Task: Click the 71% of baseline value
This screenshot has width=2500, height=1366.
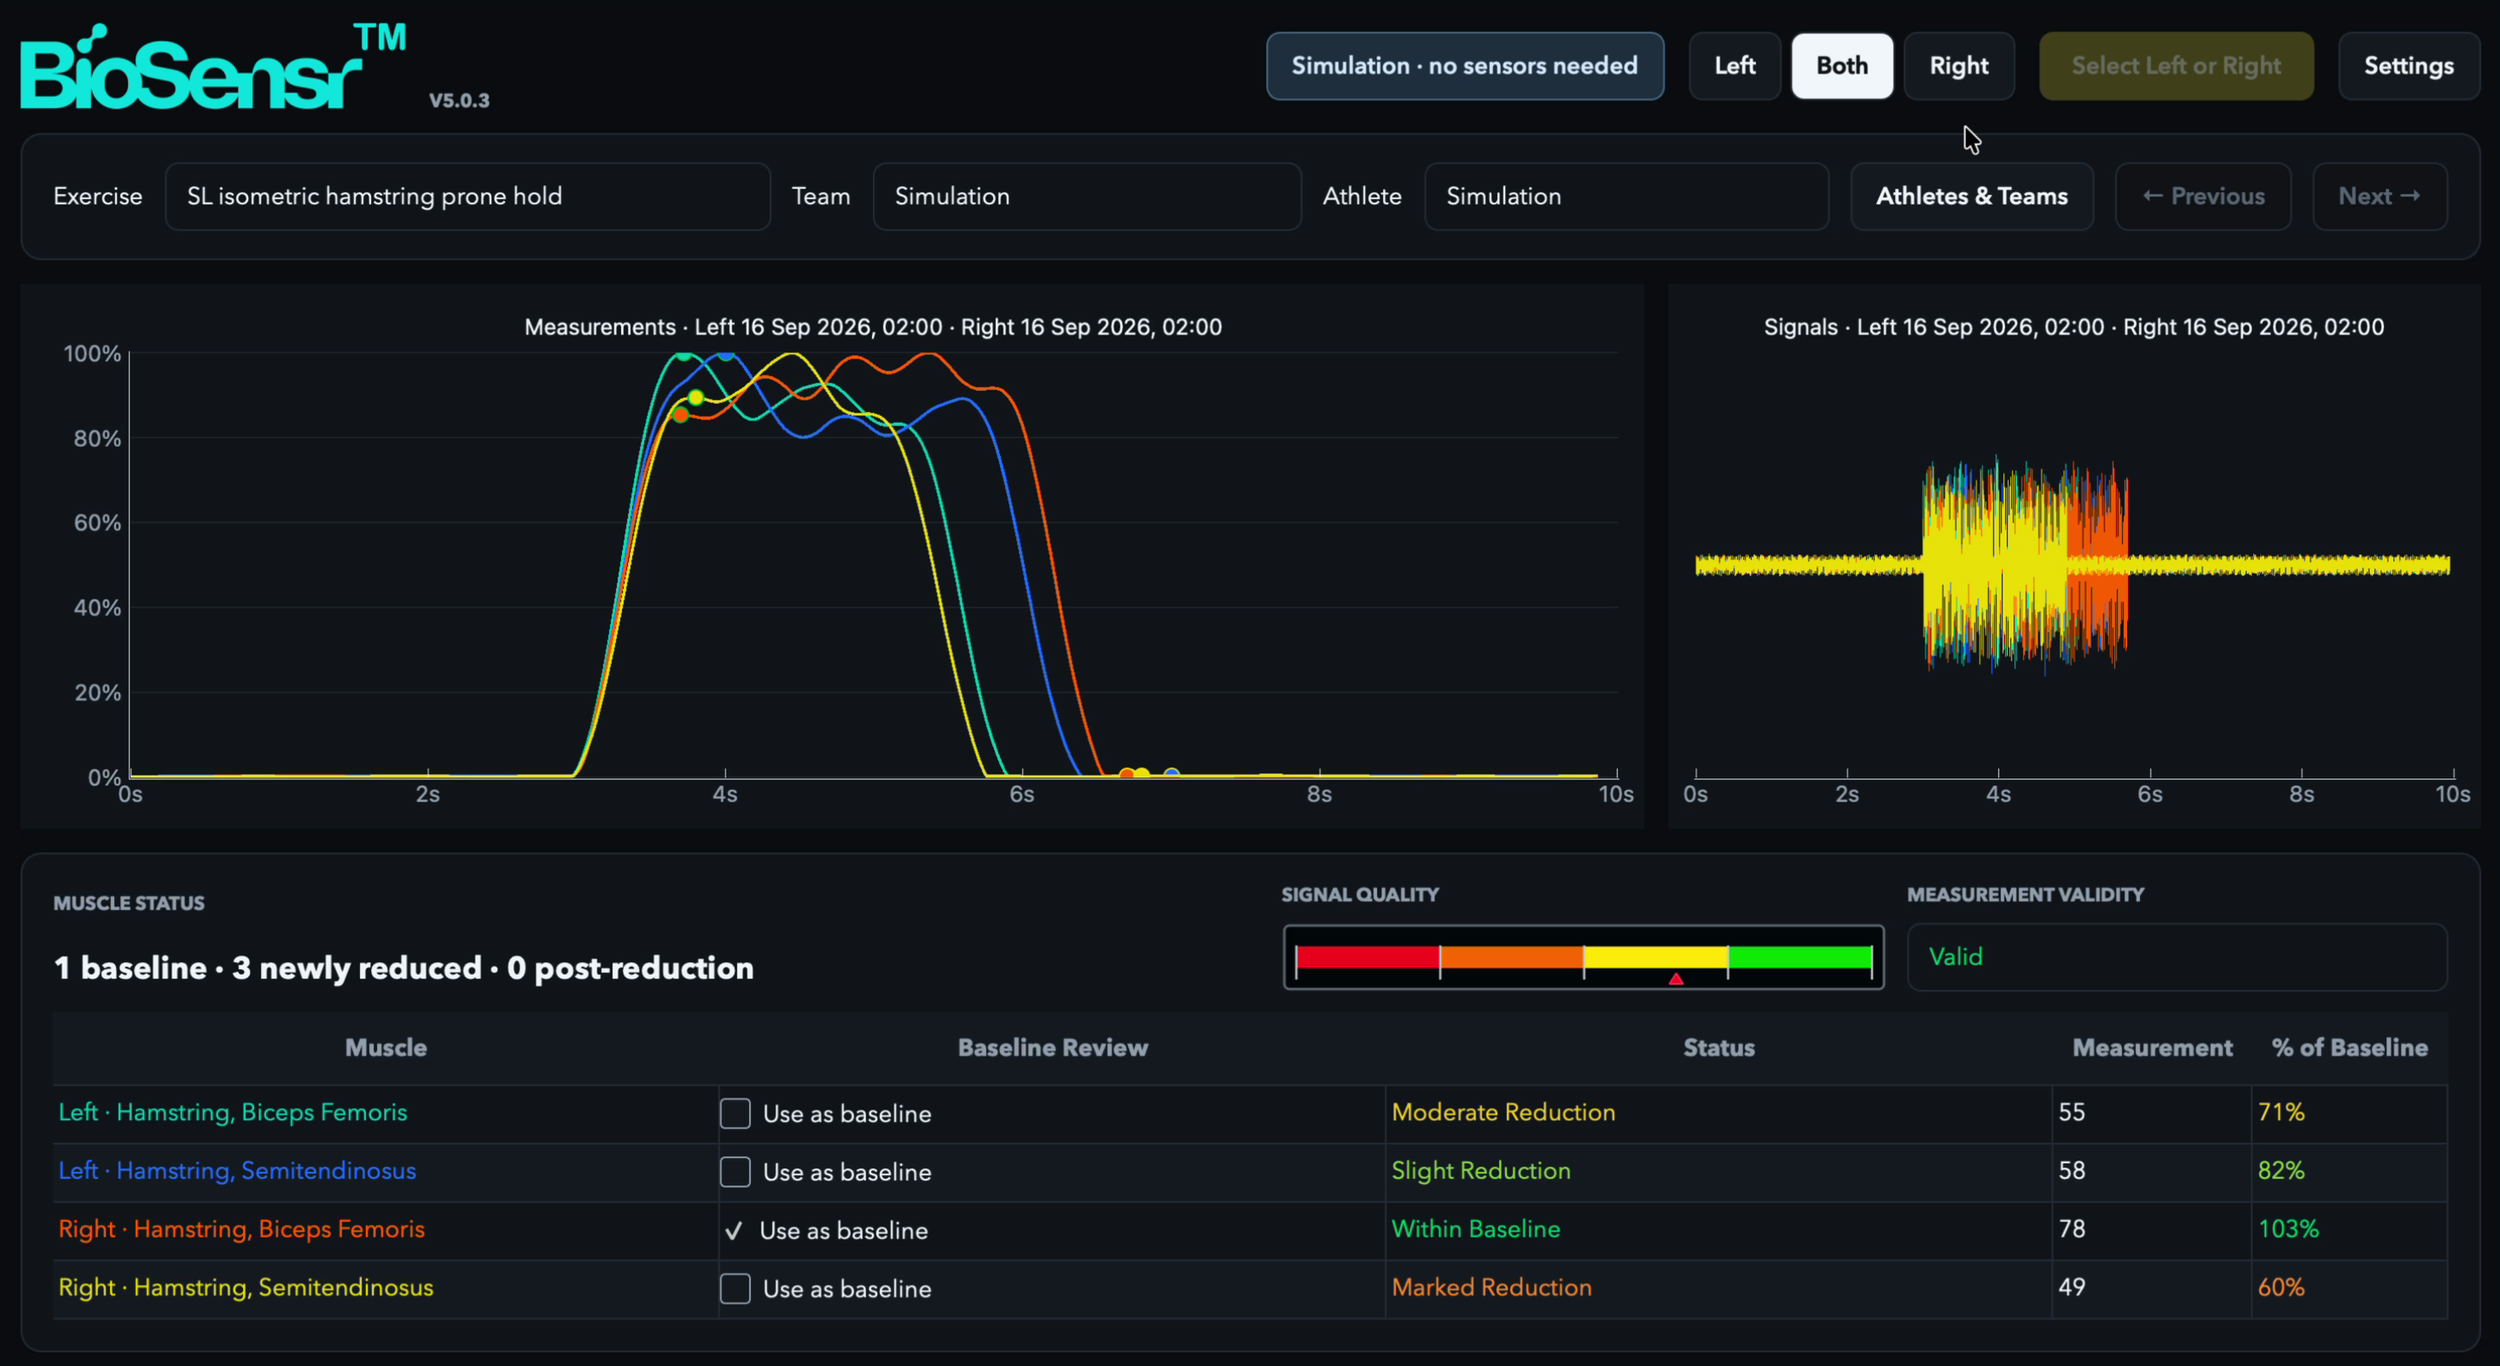Action: point(2281,1112)
